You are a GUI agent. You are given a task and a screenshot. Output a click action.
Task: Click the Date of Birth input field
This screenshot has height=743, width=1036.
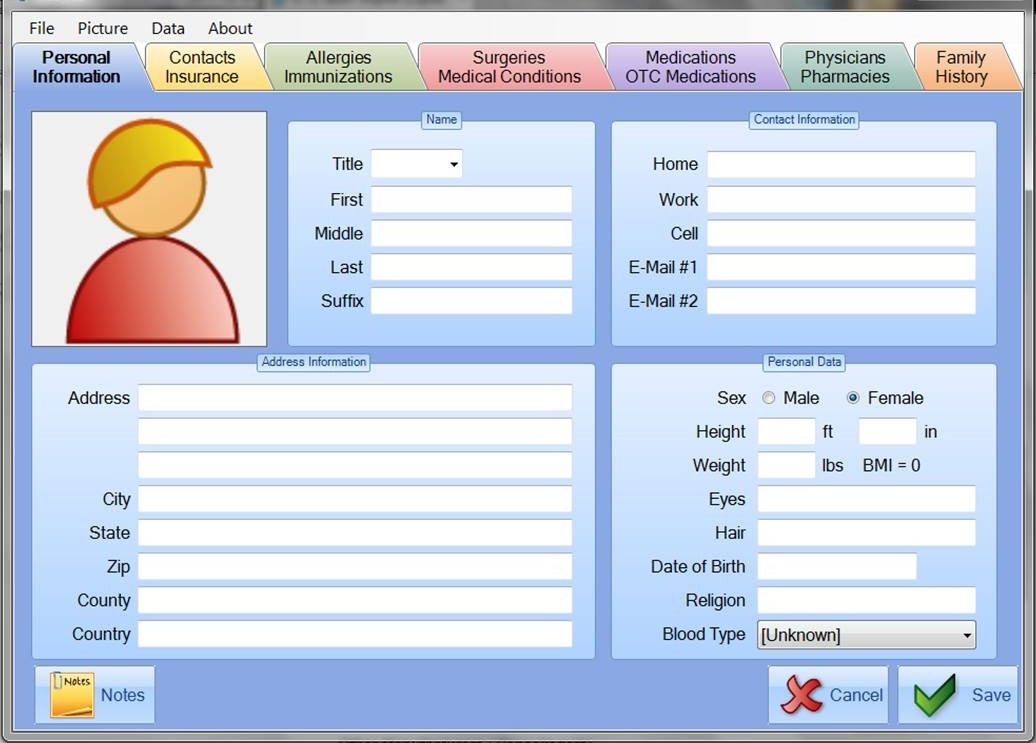(x=837, y=566)
